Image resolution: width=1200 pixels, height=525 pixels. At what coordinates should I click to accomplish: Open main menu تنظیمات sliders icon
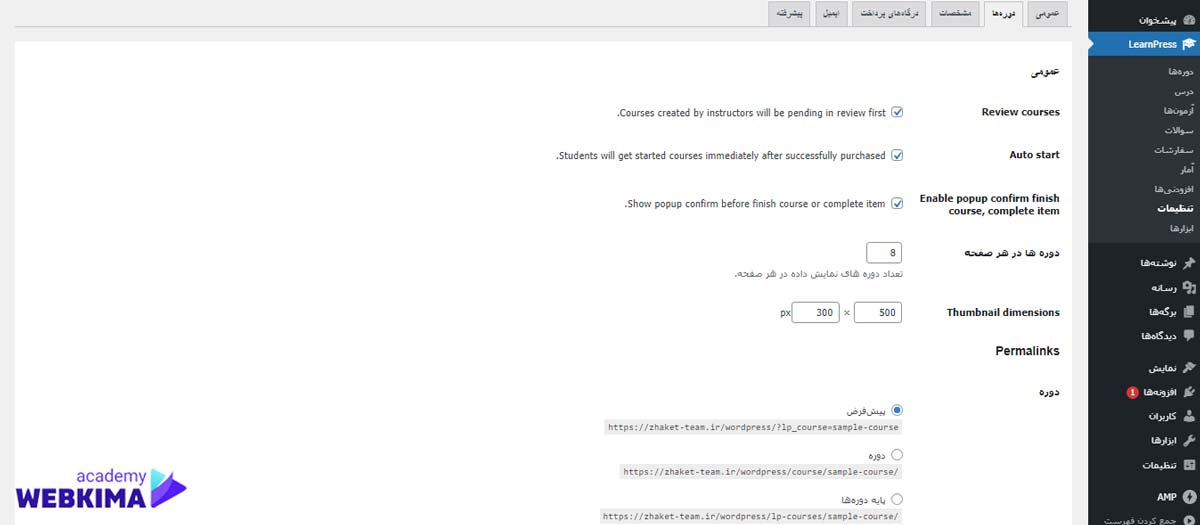1188,465
